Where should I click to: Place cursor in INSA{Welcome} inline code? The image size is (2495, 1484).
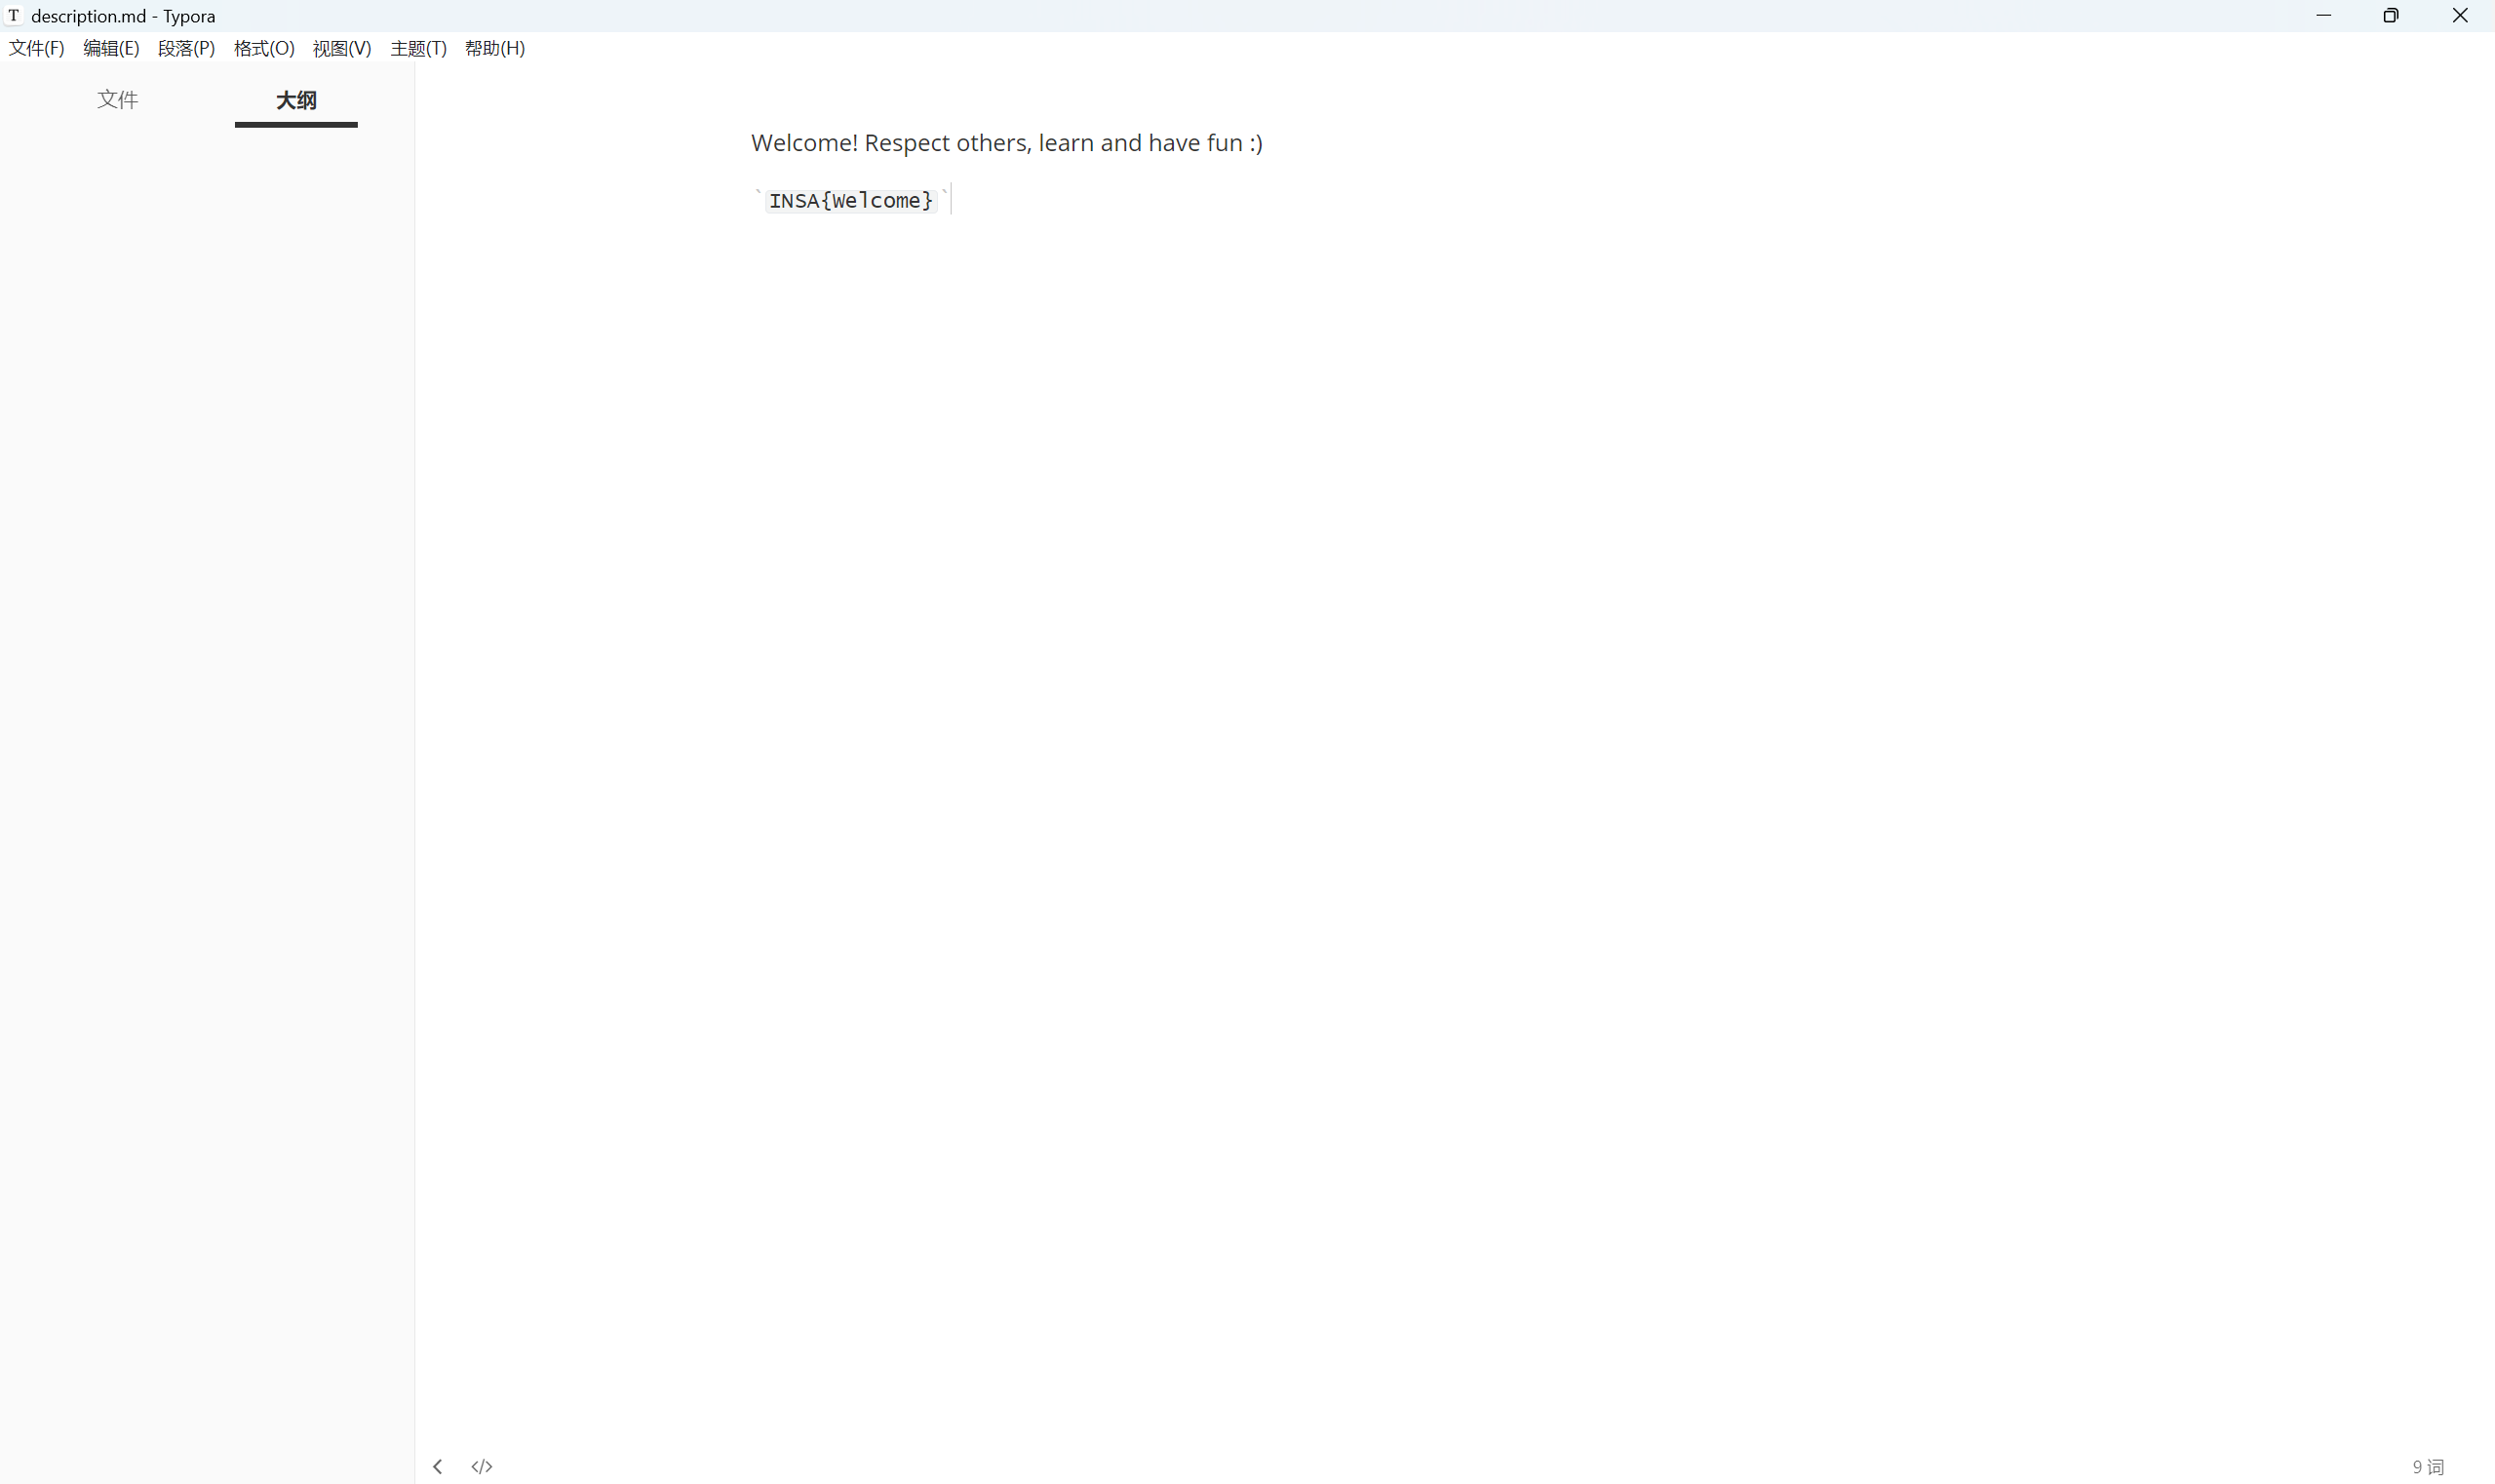(851, 201)
